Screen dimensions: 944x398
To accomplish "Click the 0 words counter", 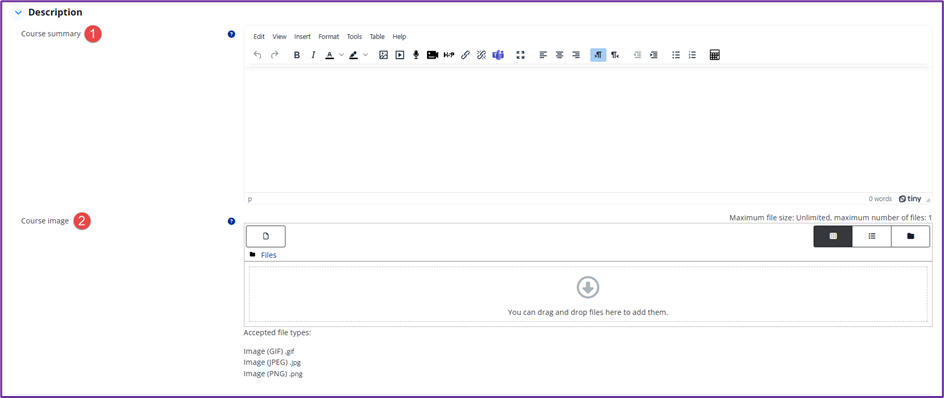I will tap(880, 199).
